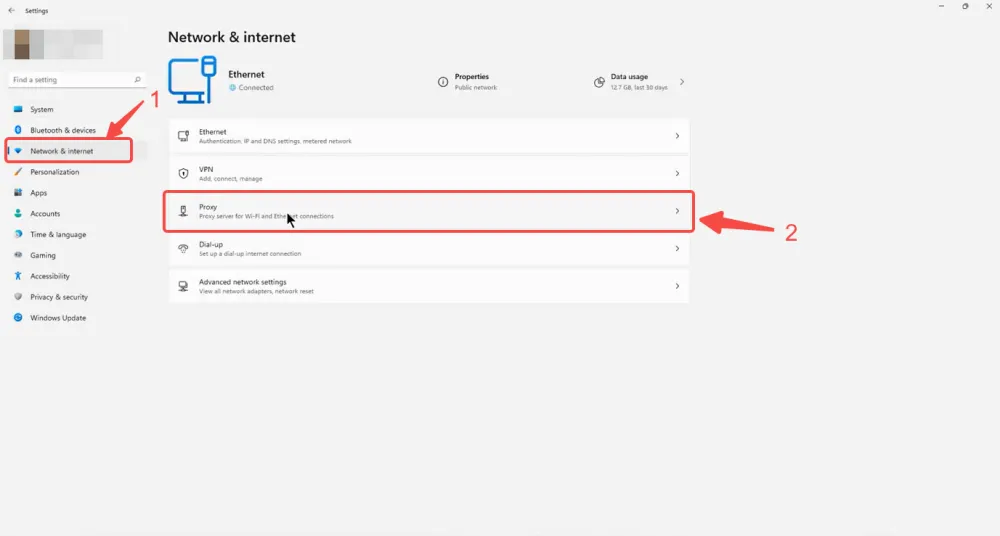This screenshot has height=536, width=1000.
Task: Click '12.7 GB, last 30 days' text
Action: click(639, 87)
